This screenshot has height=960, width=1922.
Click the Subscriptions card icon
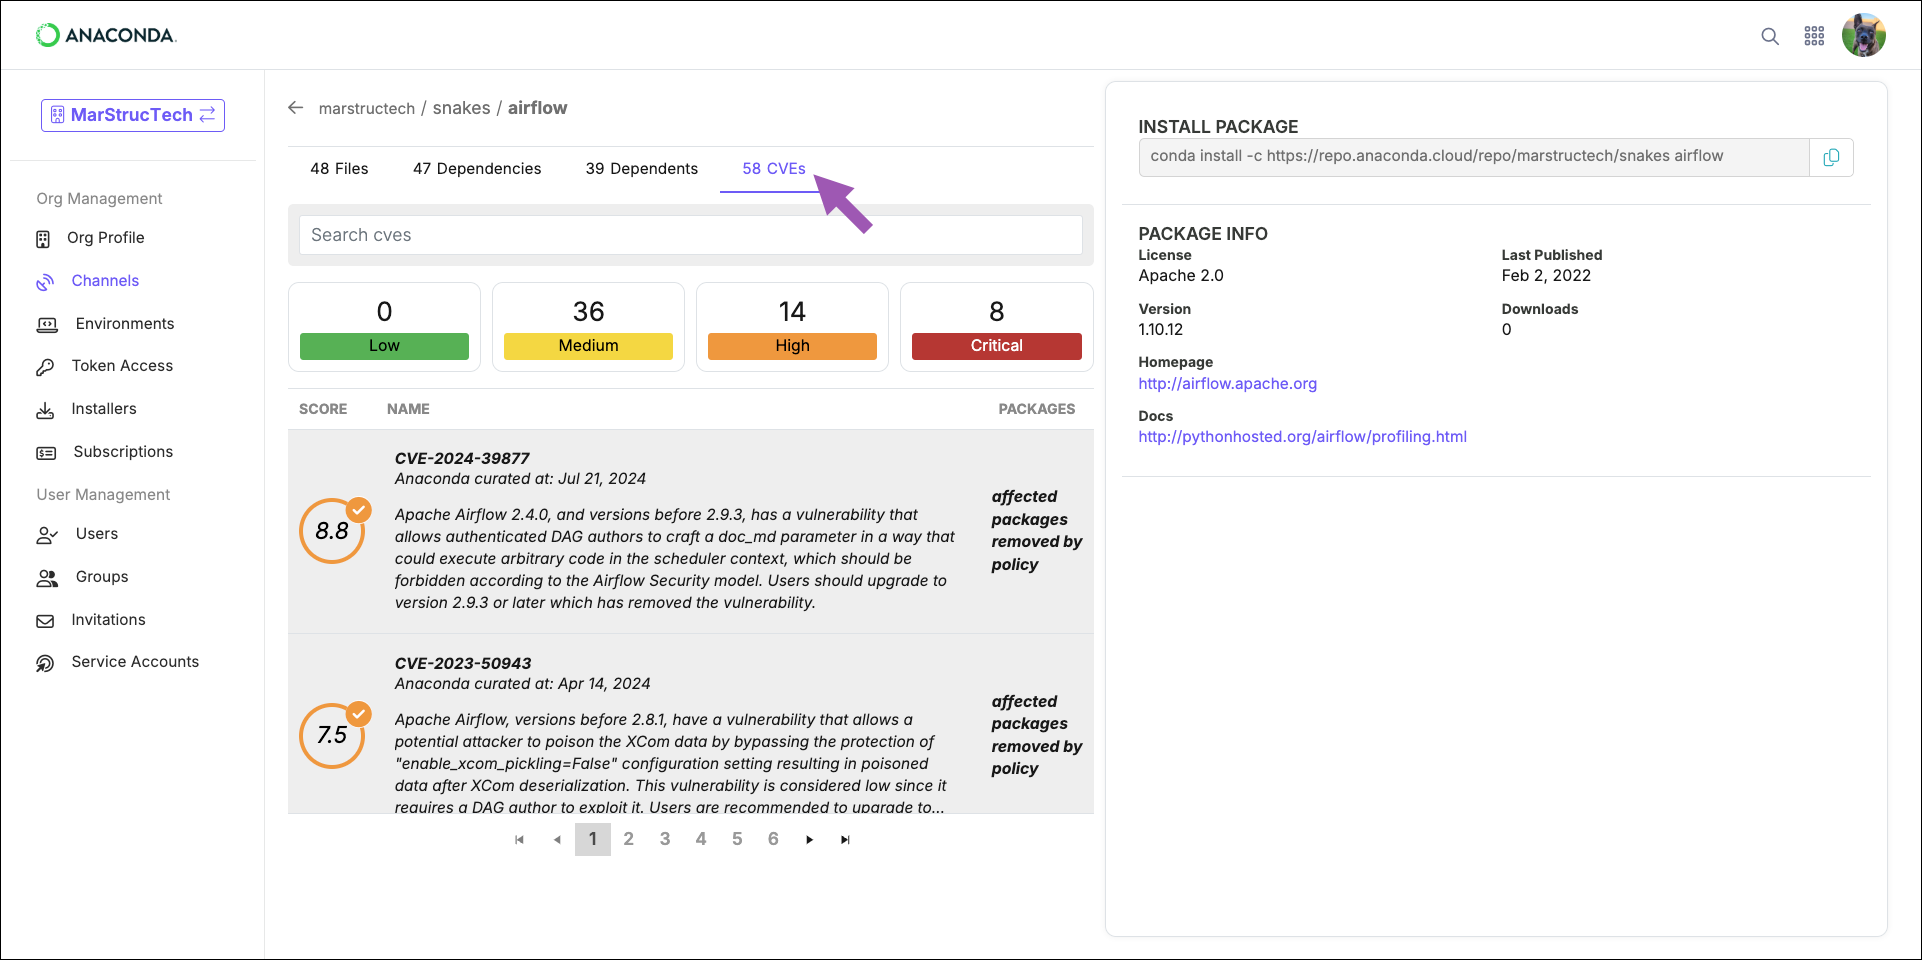[x=46, y=453]
